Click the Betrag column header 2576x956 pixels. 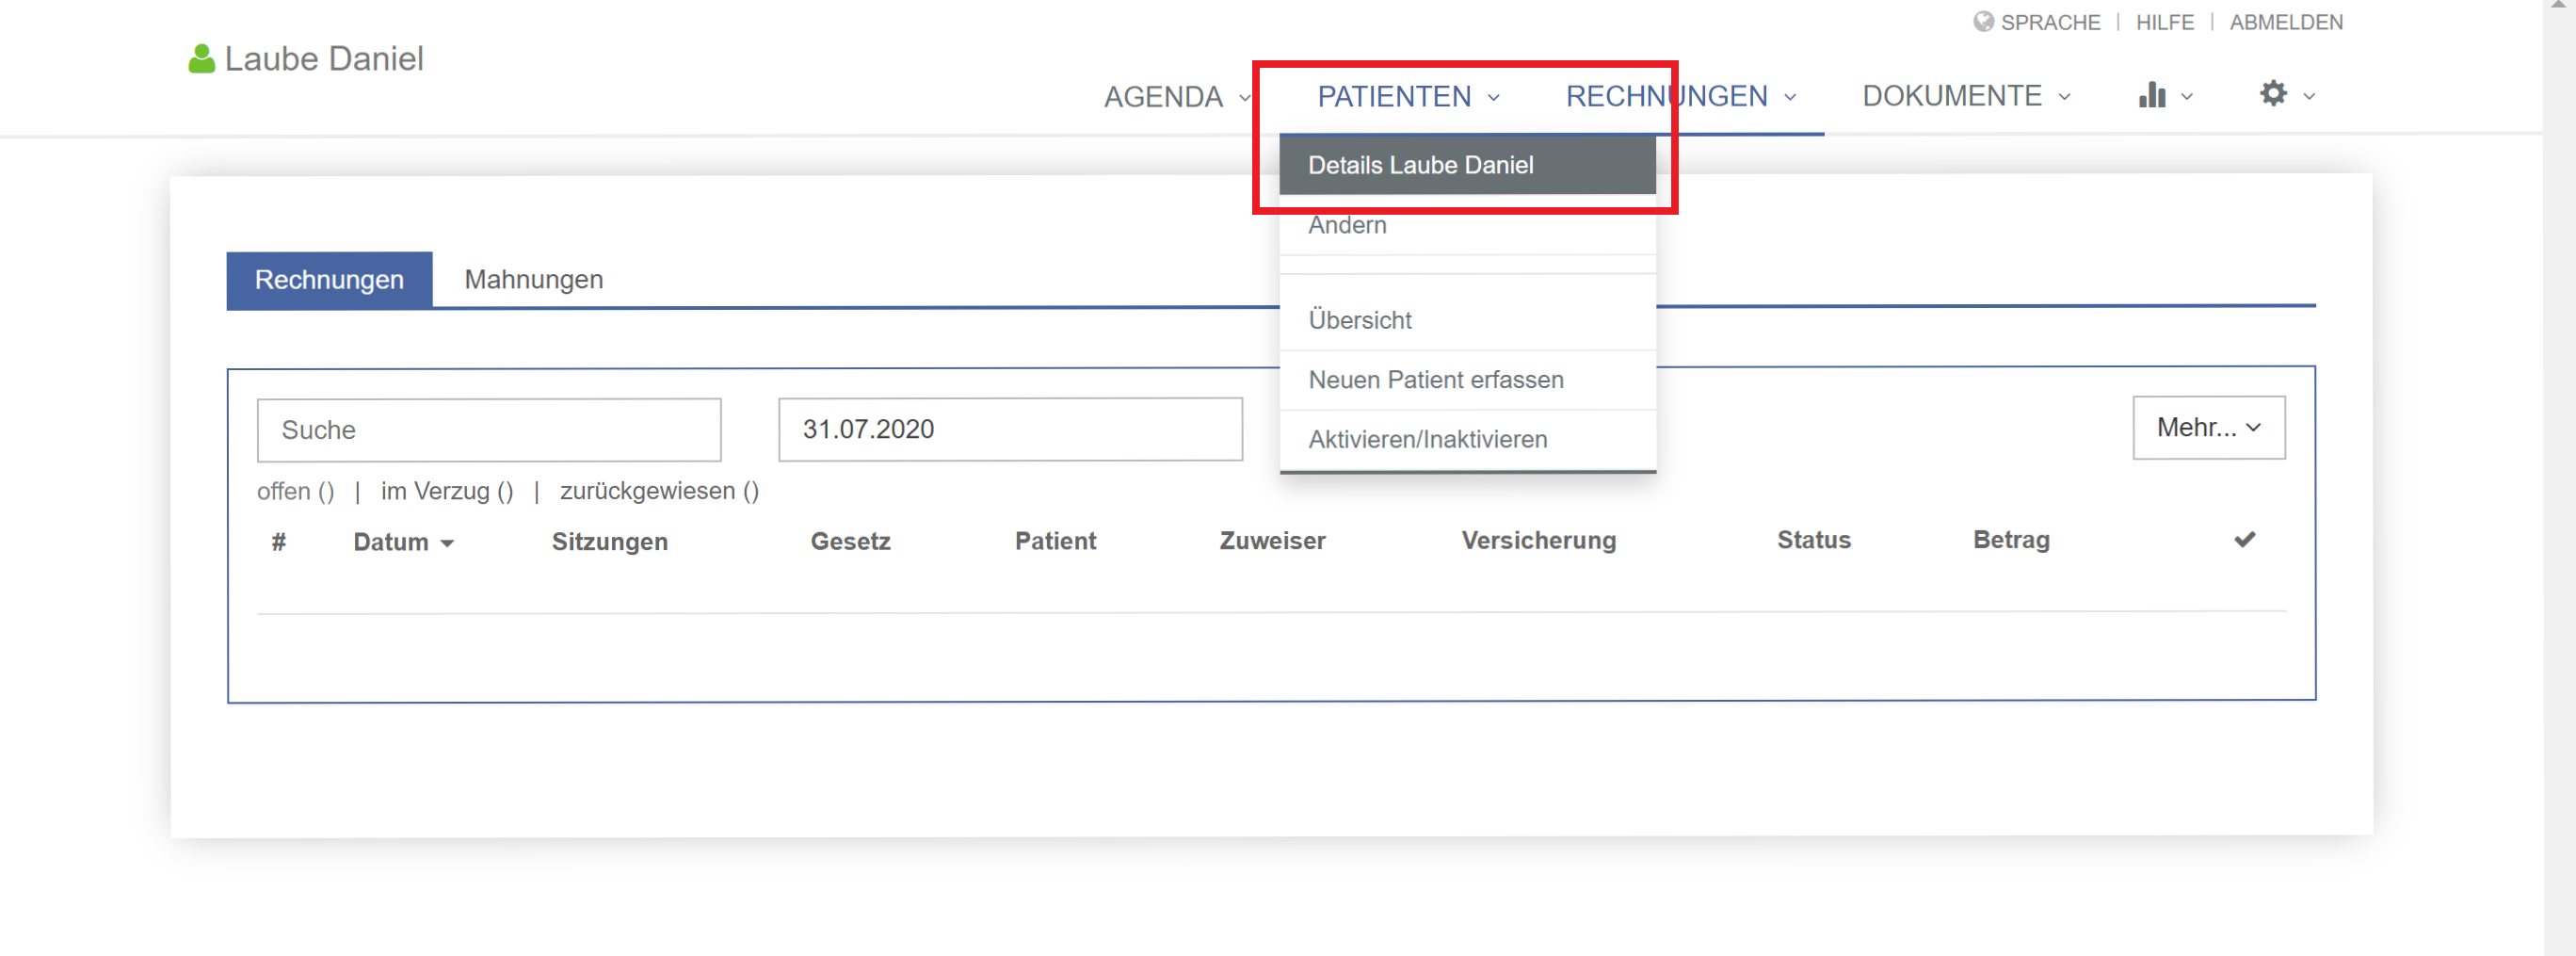point(2011,540)
